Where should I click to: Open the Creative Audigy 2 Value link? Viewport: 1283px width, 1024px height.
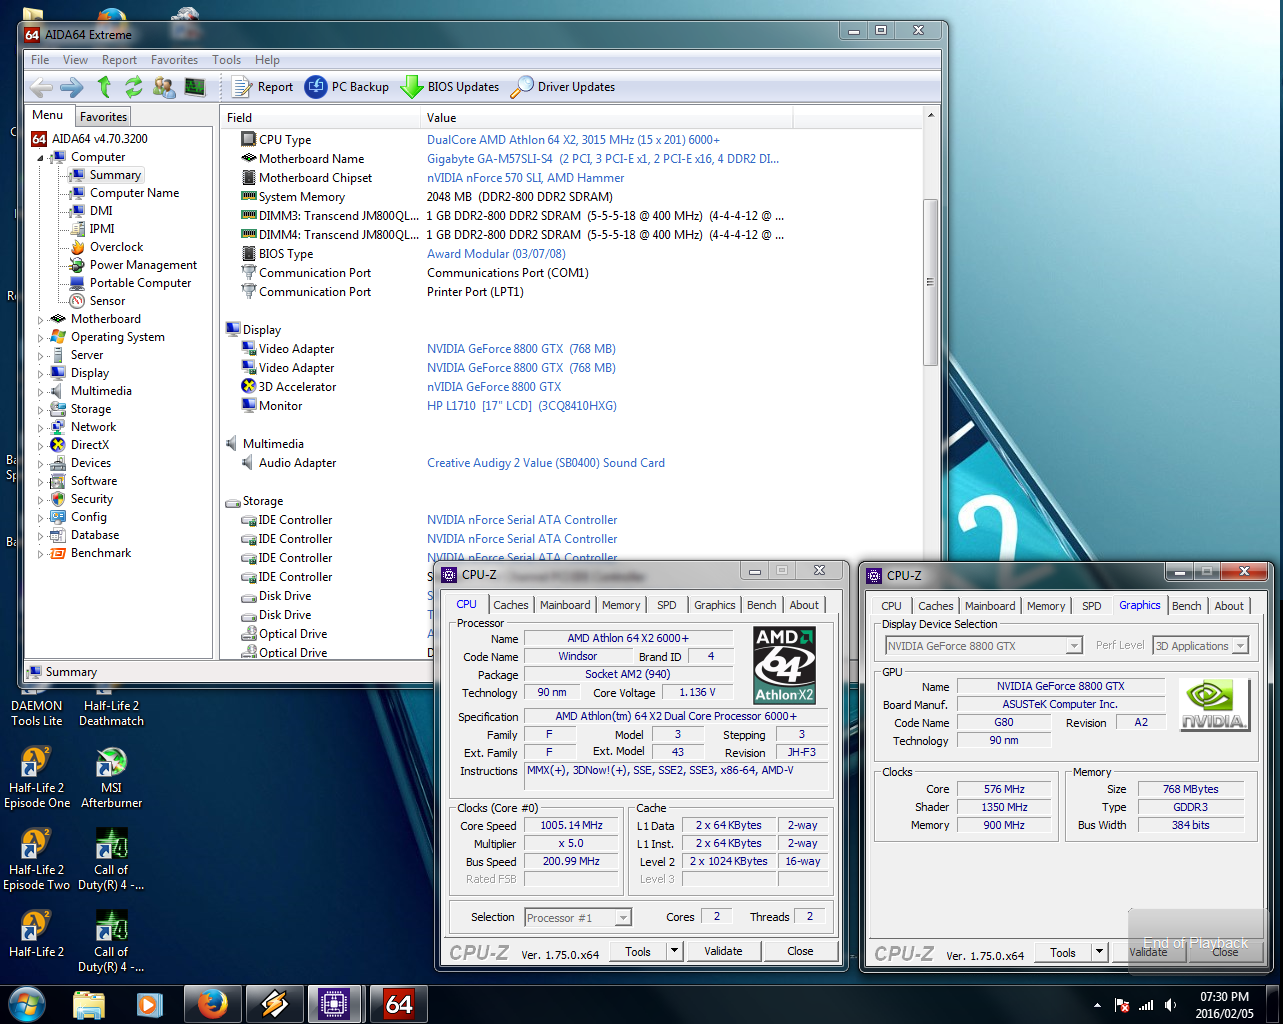[x=546, y=463]
